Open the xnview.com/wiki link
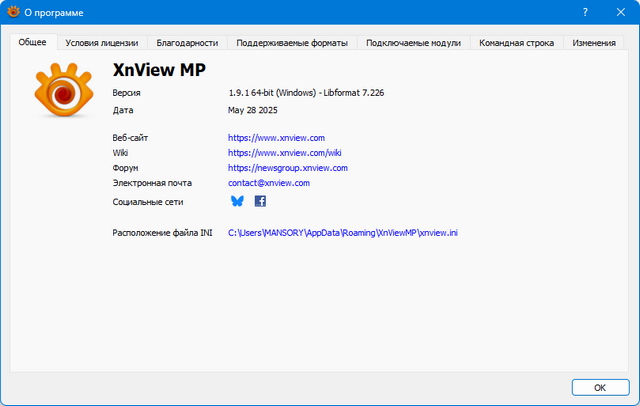640x406 pixels. 284,153
